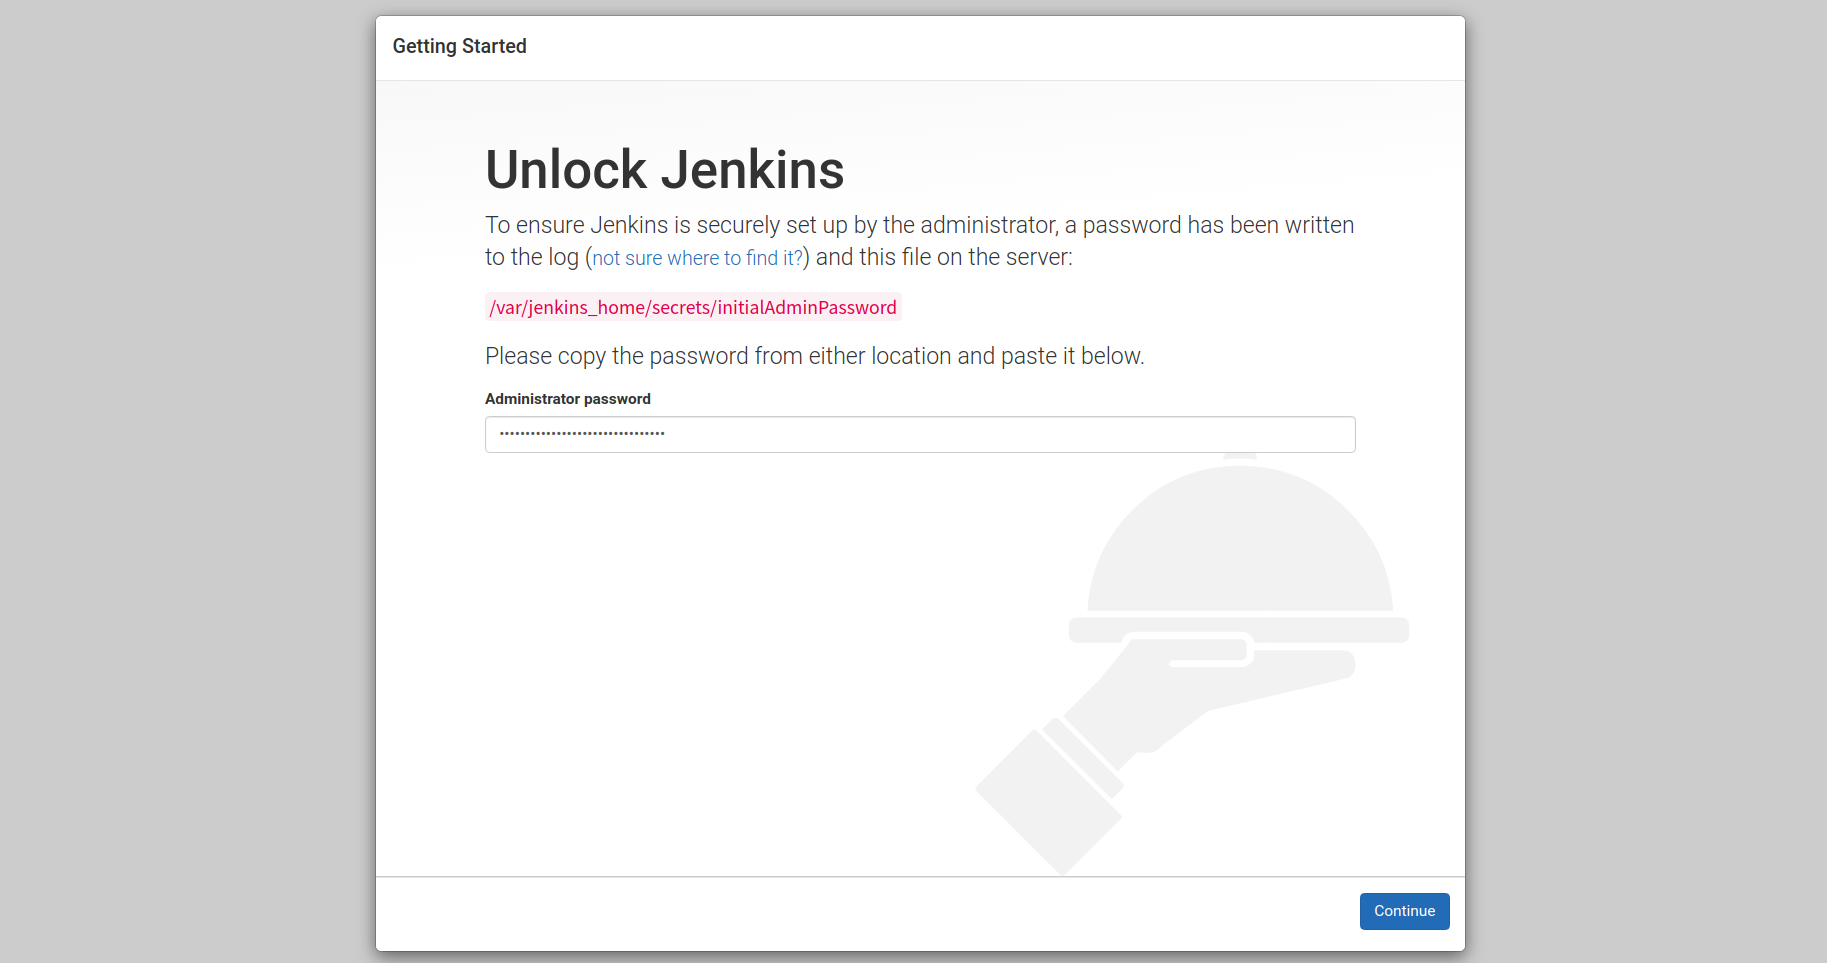Click 'and this file on the server' text
1827x963 pixels.
click(x=944, y=257)
